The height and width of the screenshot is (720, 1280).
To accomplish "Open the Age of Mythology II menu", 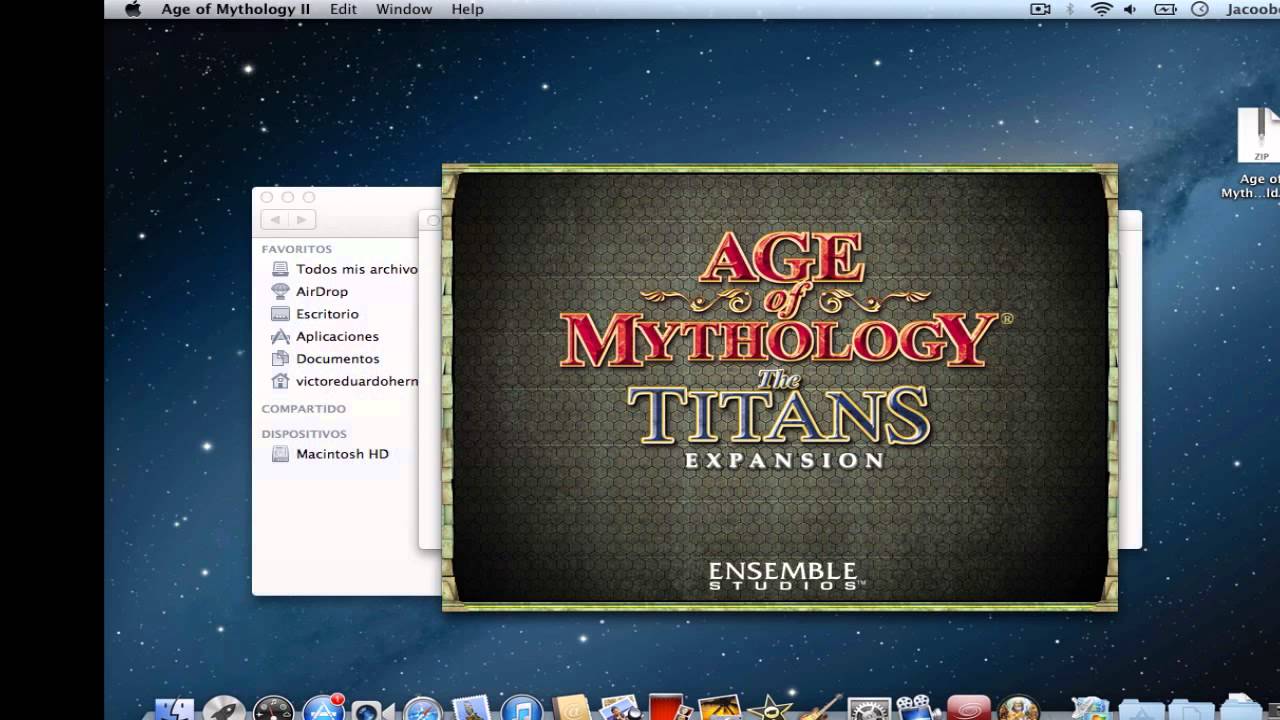I will 236,9.
